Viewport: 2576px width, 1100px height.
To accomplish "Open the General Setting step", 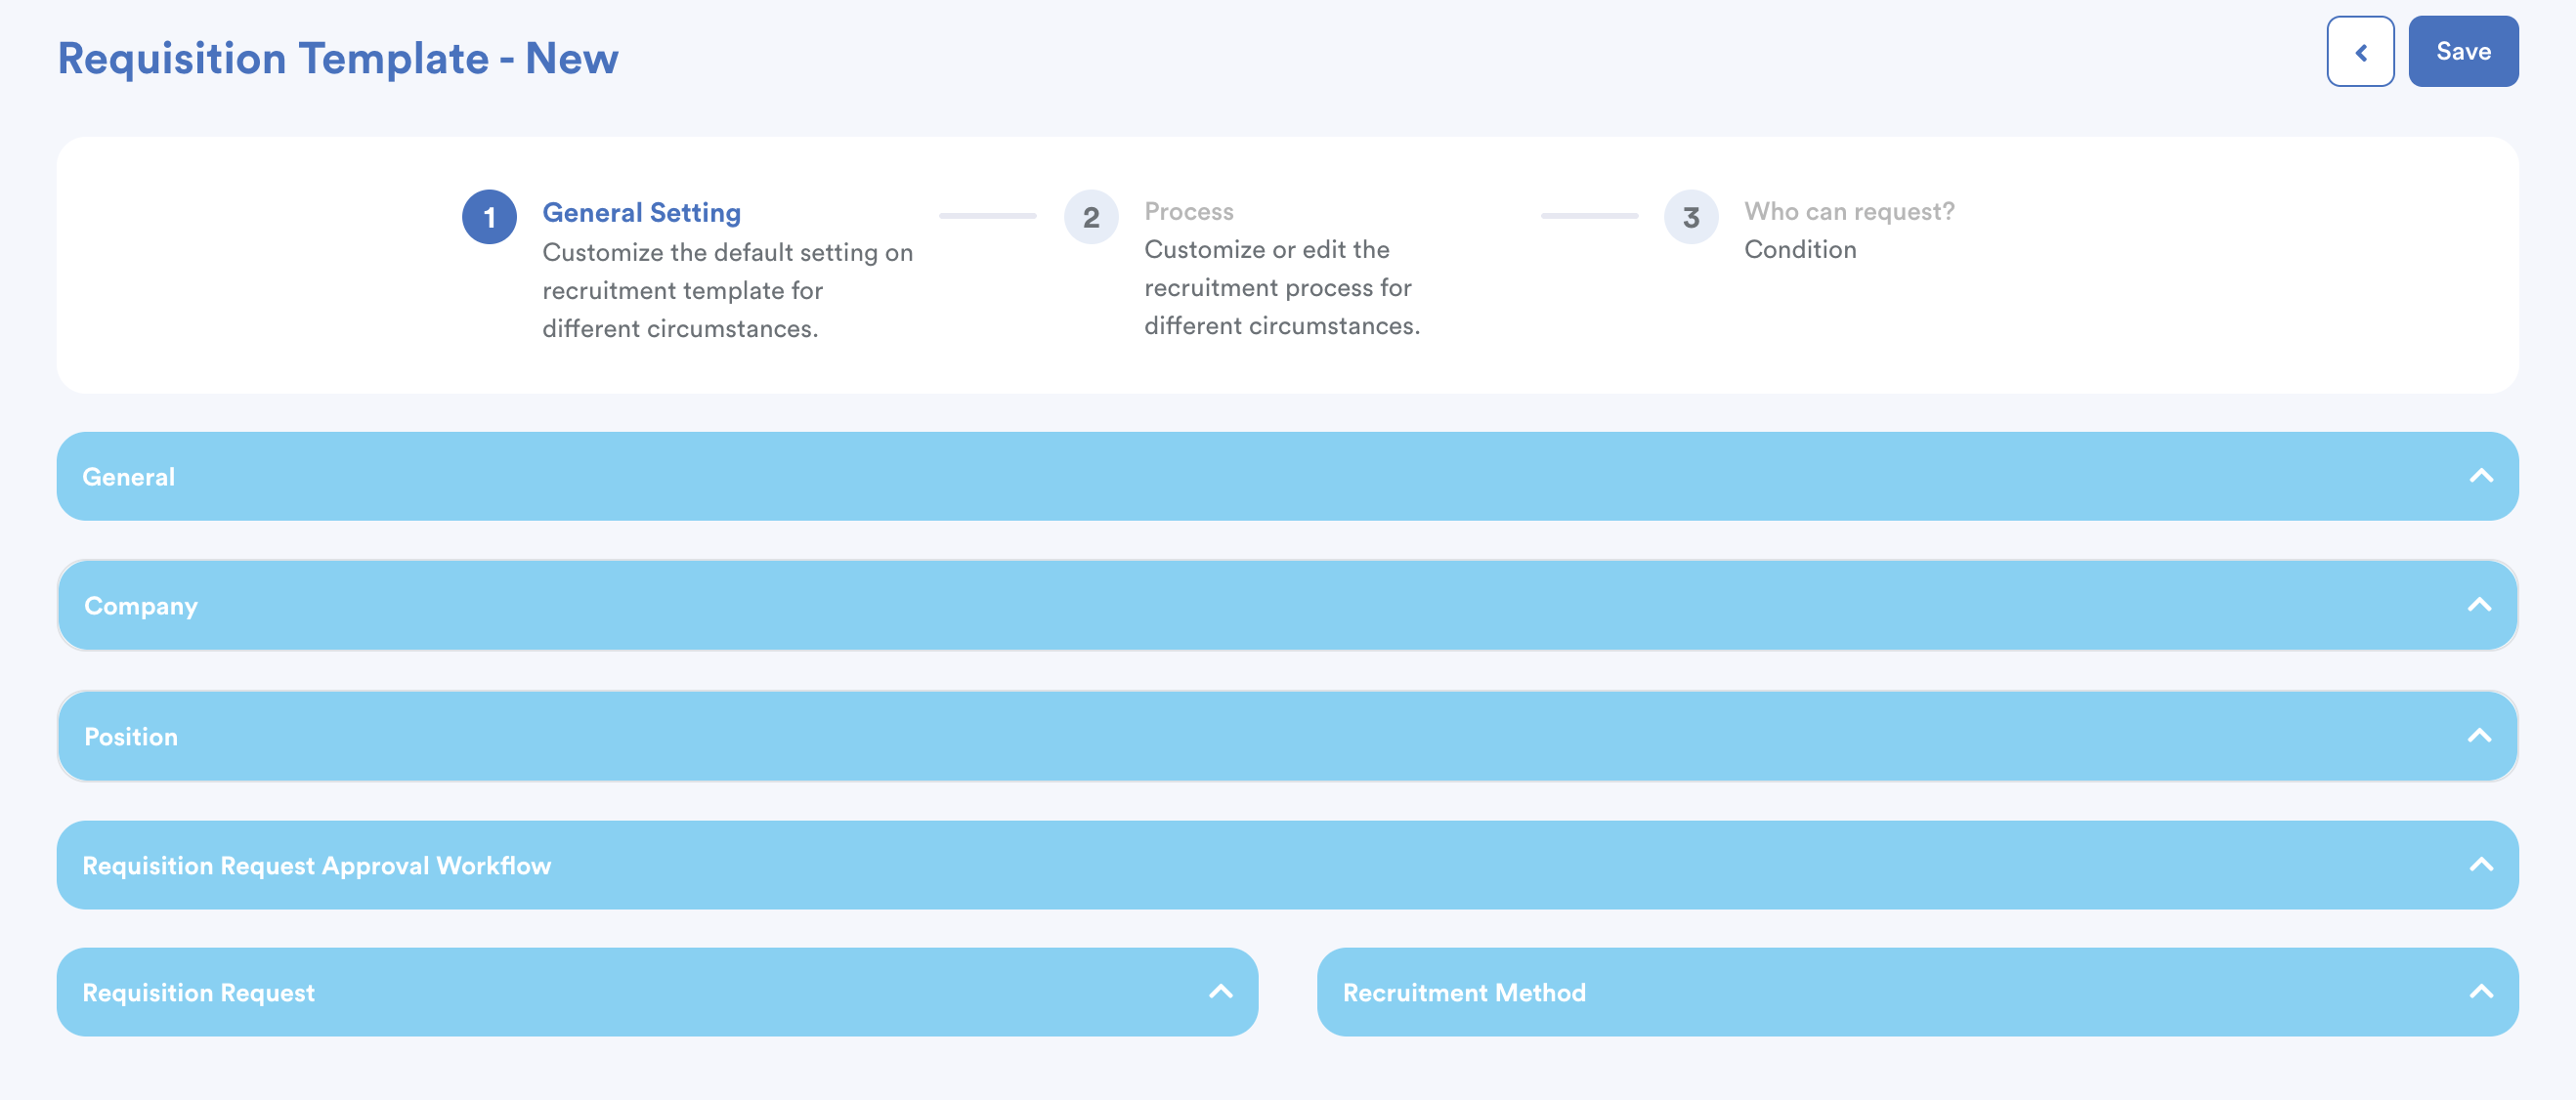I will [641, 213].
